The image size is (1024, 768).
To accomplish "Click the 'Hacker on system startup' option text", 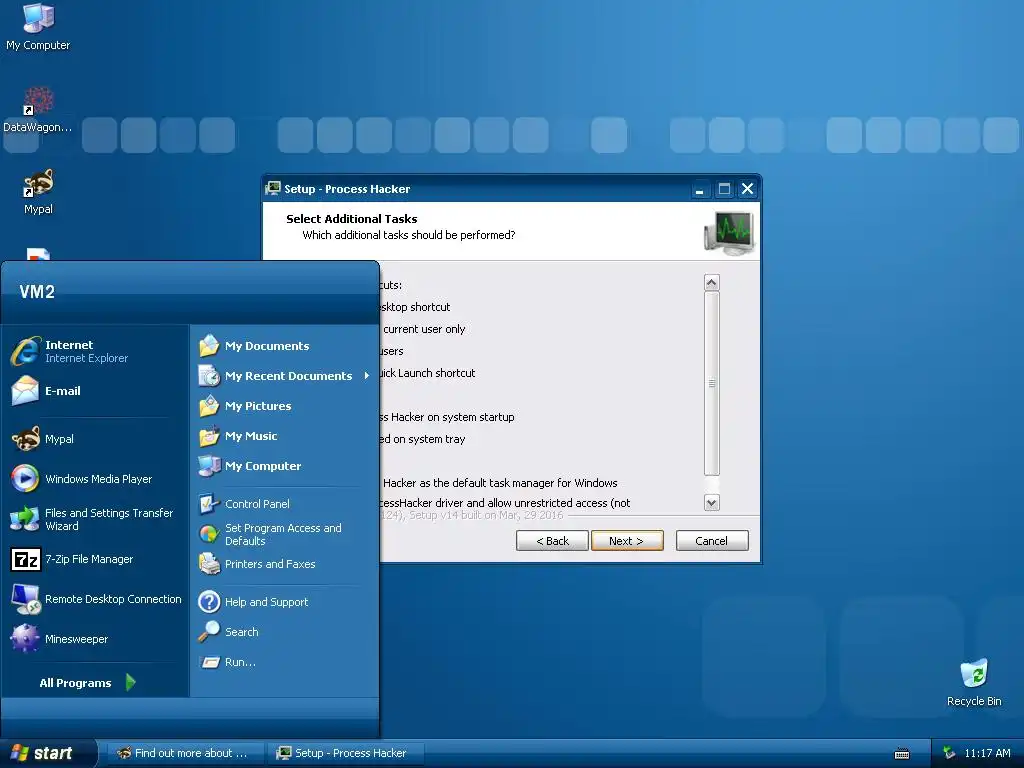I will [447, 417].
